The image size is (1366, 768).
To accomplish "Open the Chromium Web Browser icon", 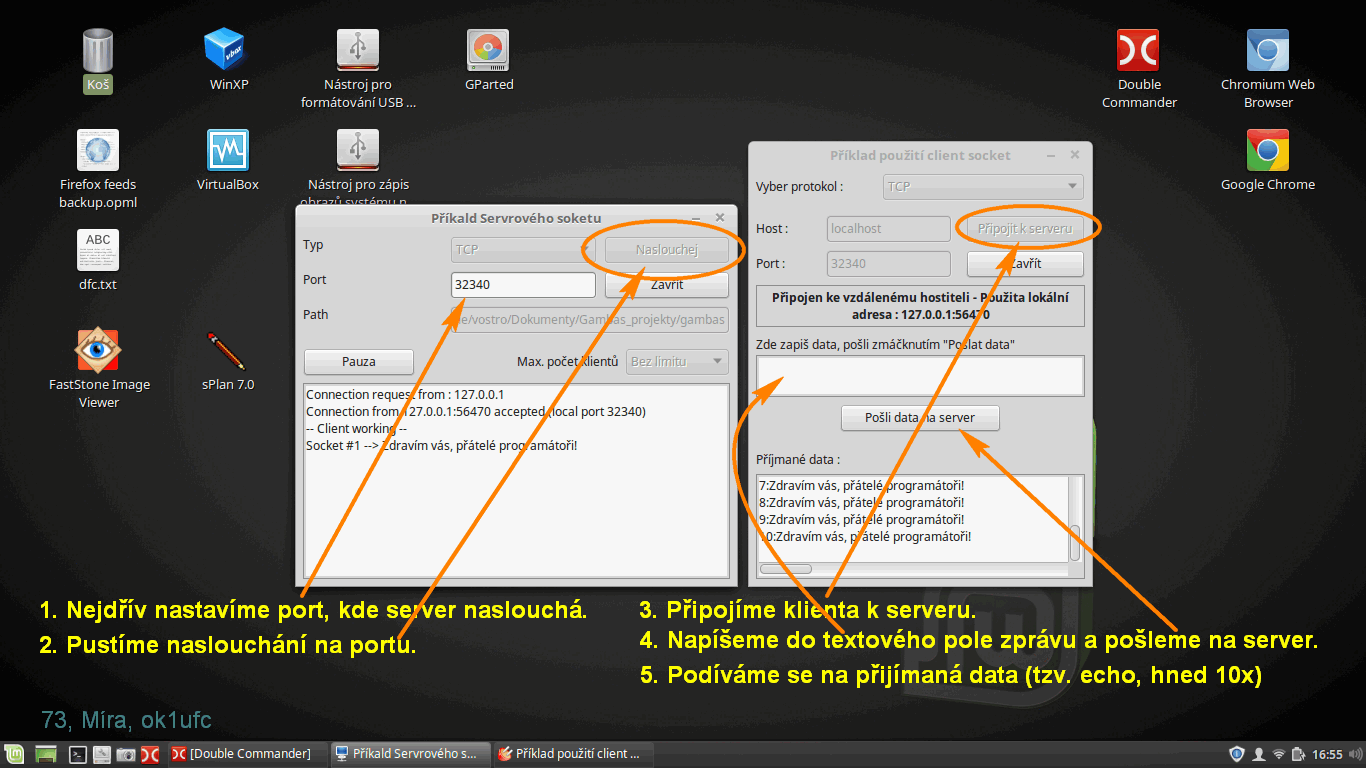I will (x=1267, y=50).
